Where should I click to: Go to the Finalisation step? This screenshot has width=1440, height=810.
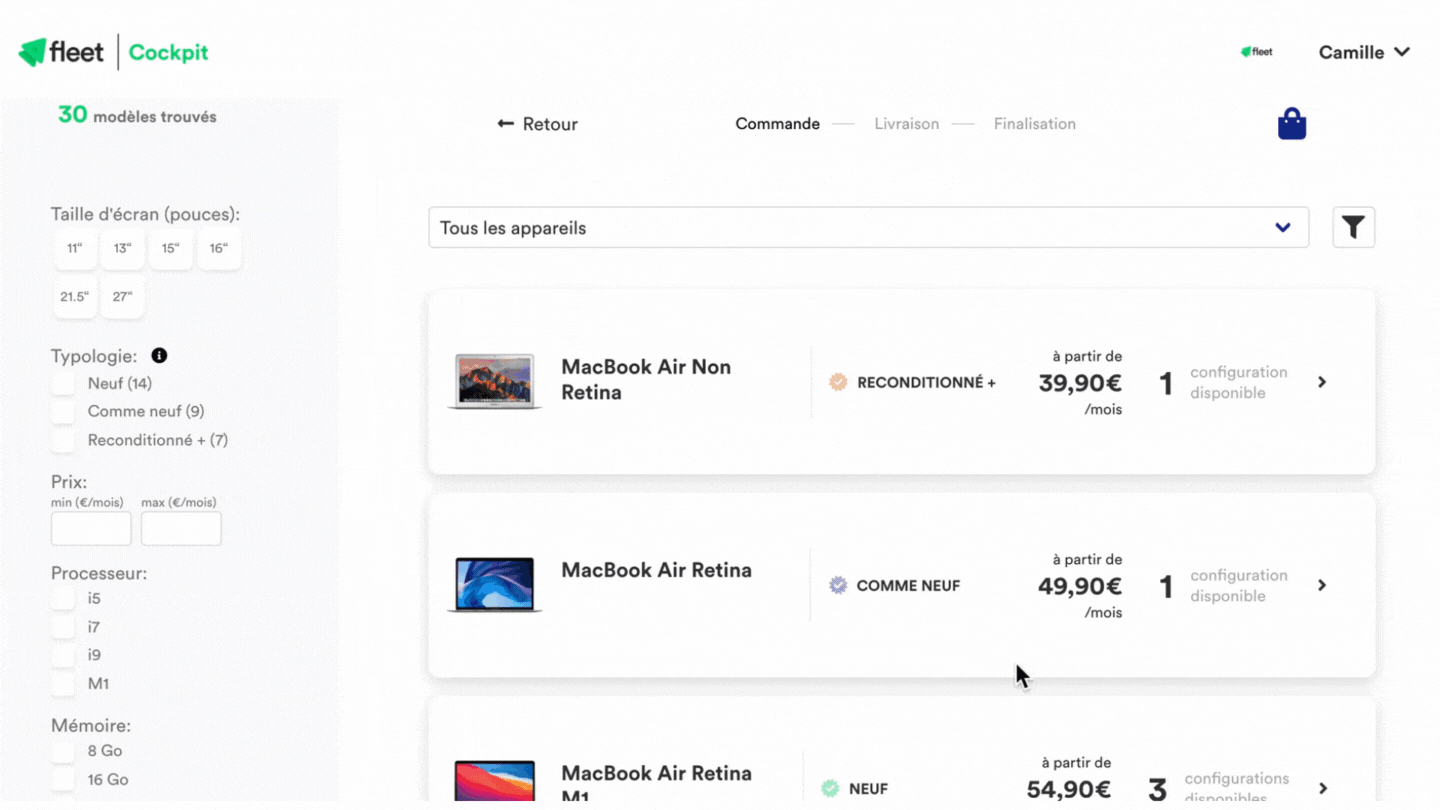(1034, 124)
